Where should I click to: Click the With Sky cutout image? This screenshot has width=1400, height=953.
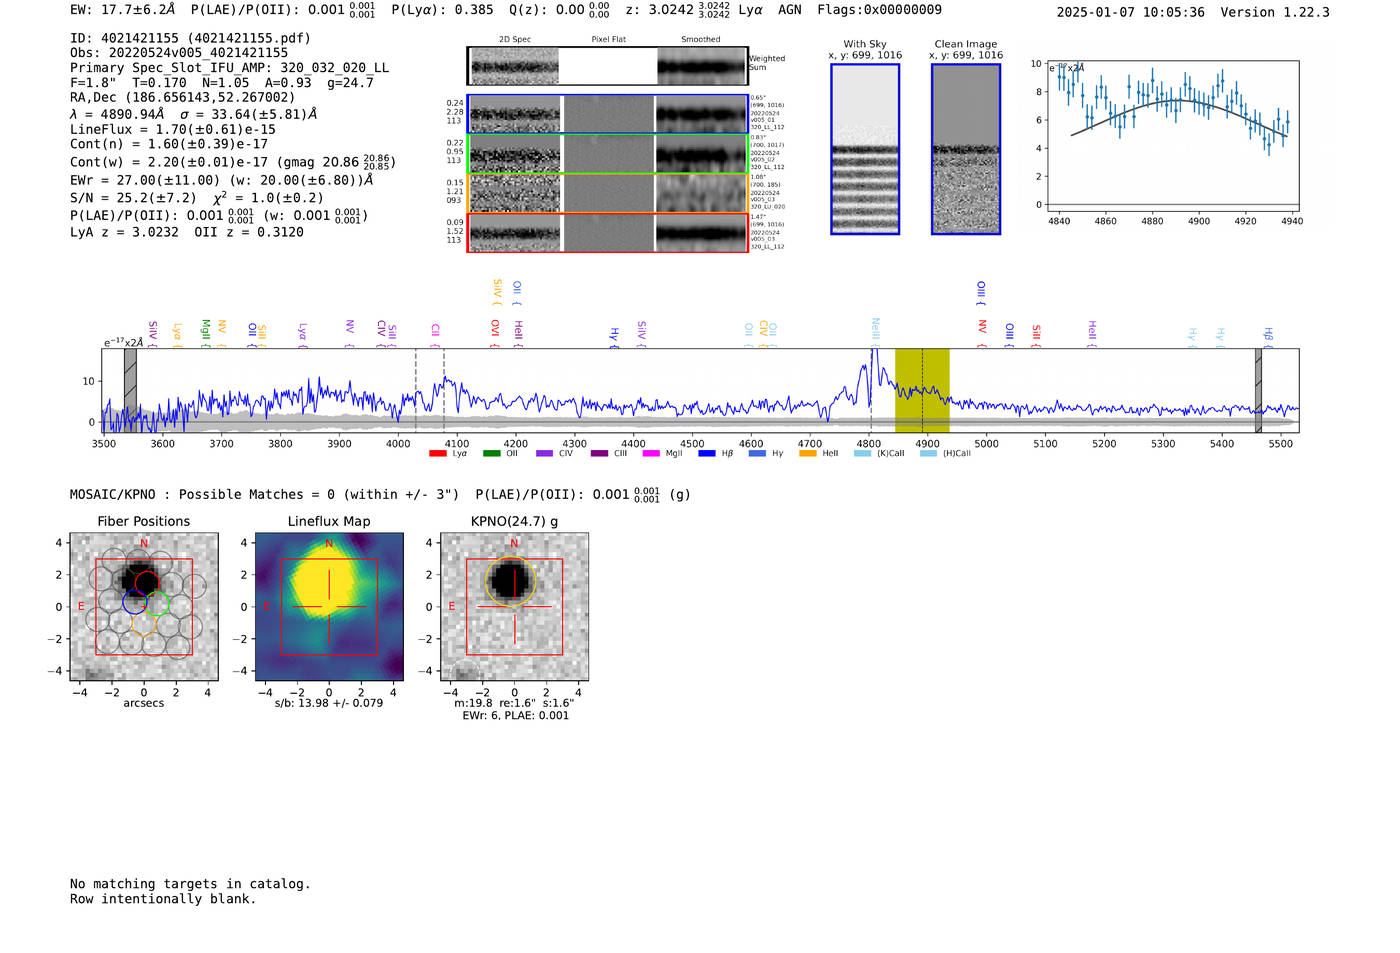click(x=865, y=149)
